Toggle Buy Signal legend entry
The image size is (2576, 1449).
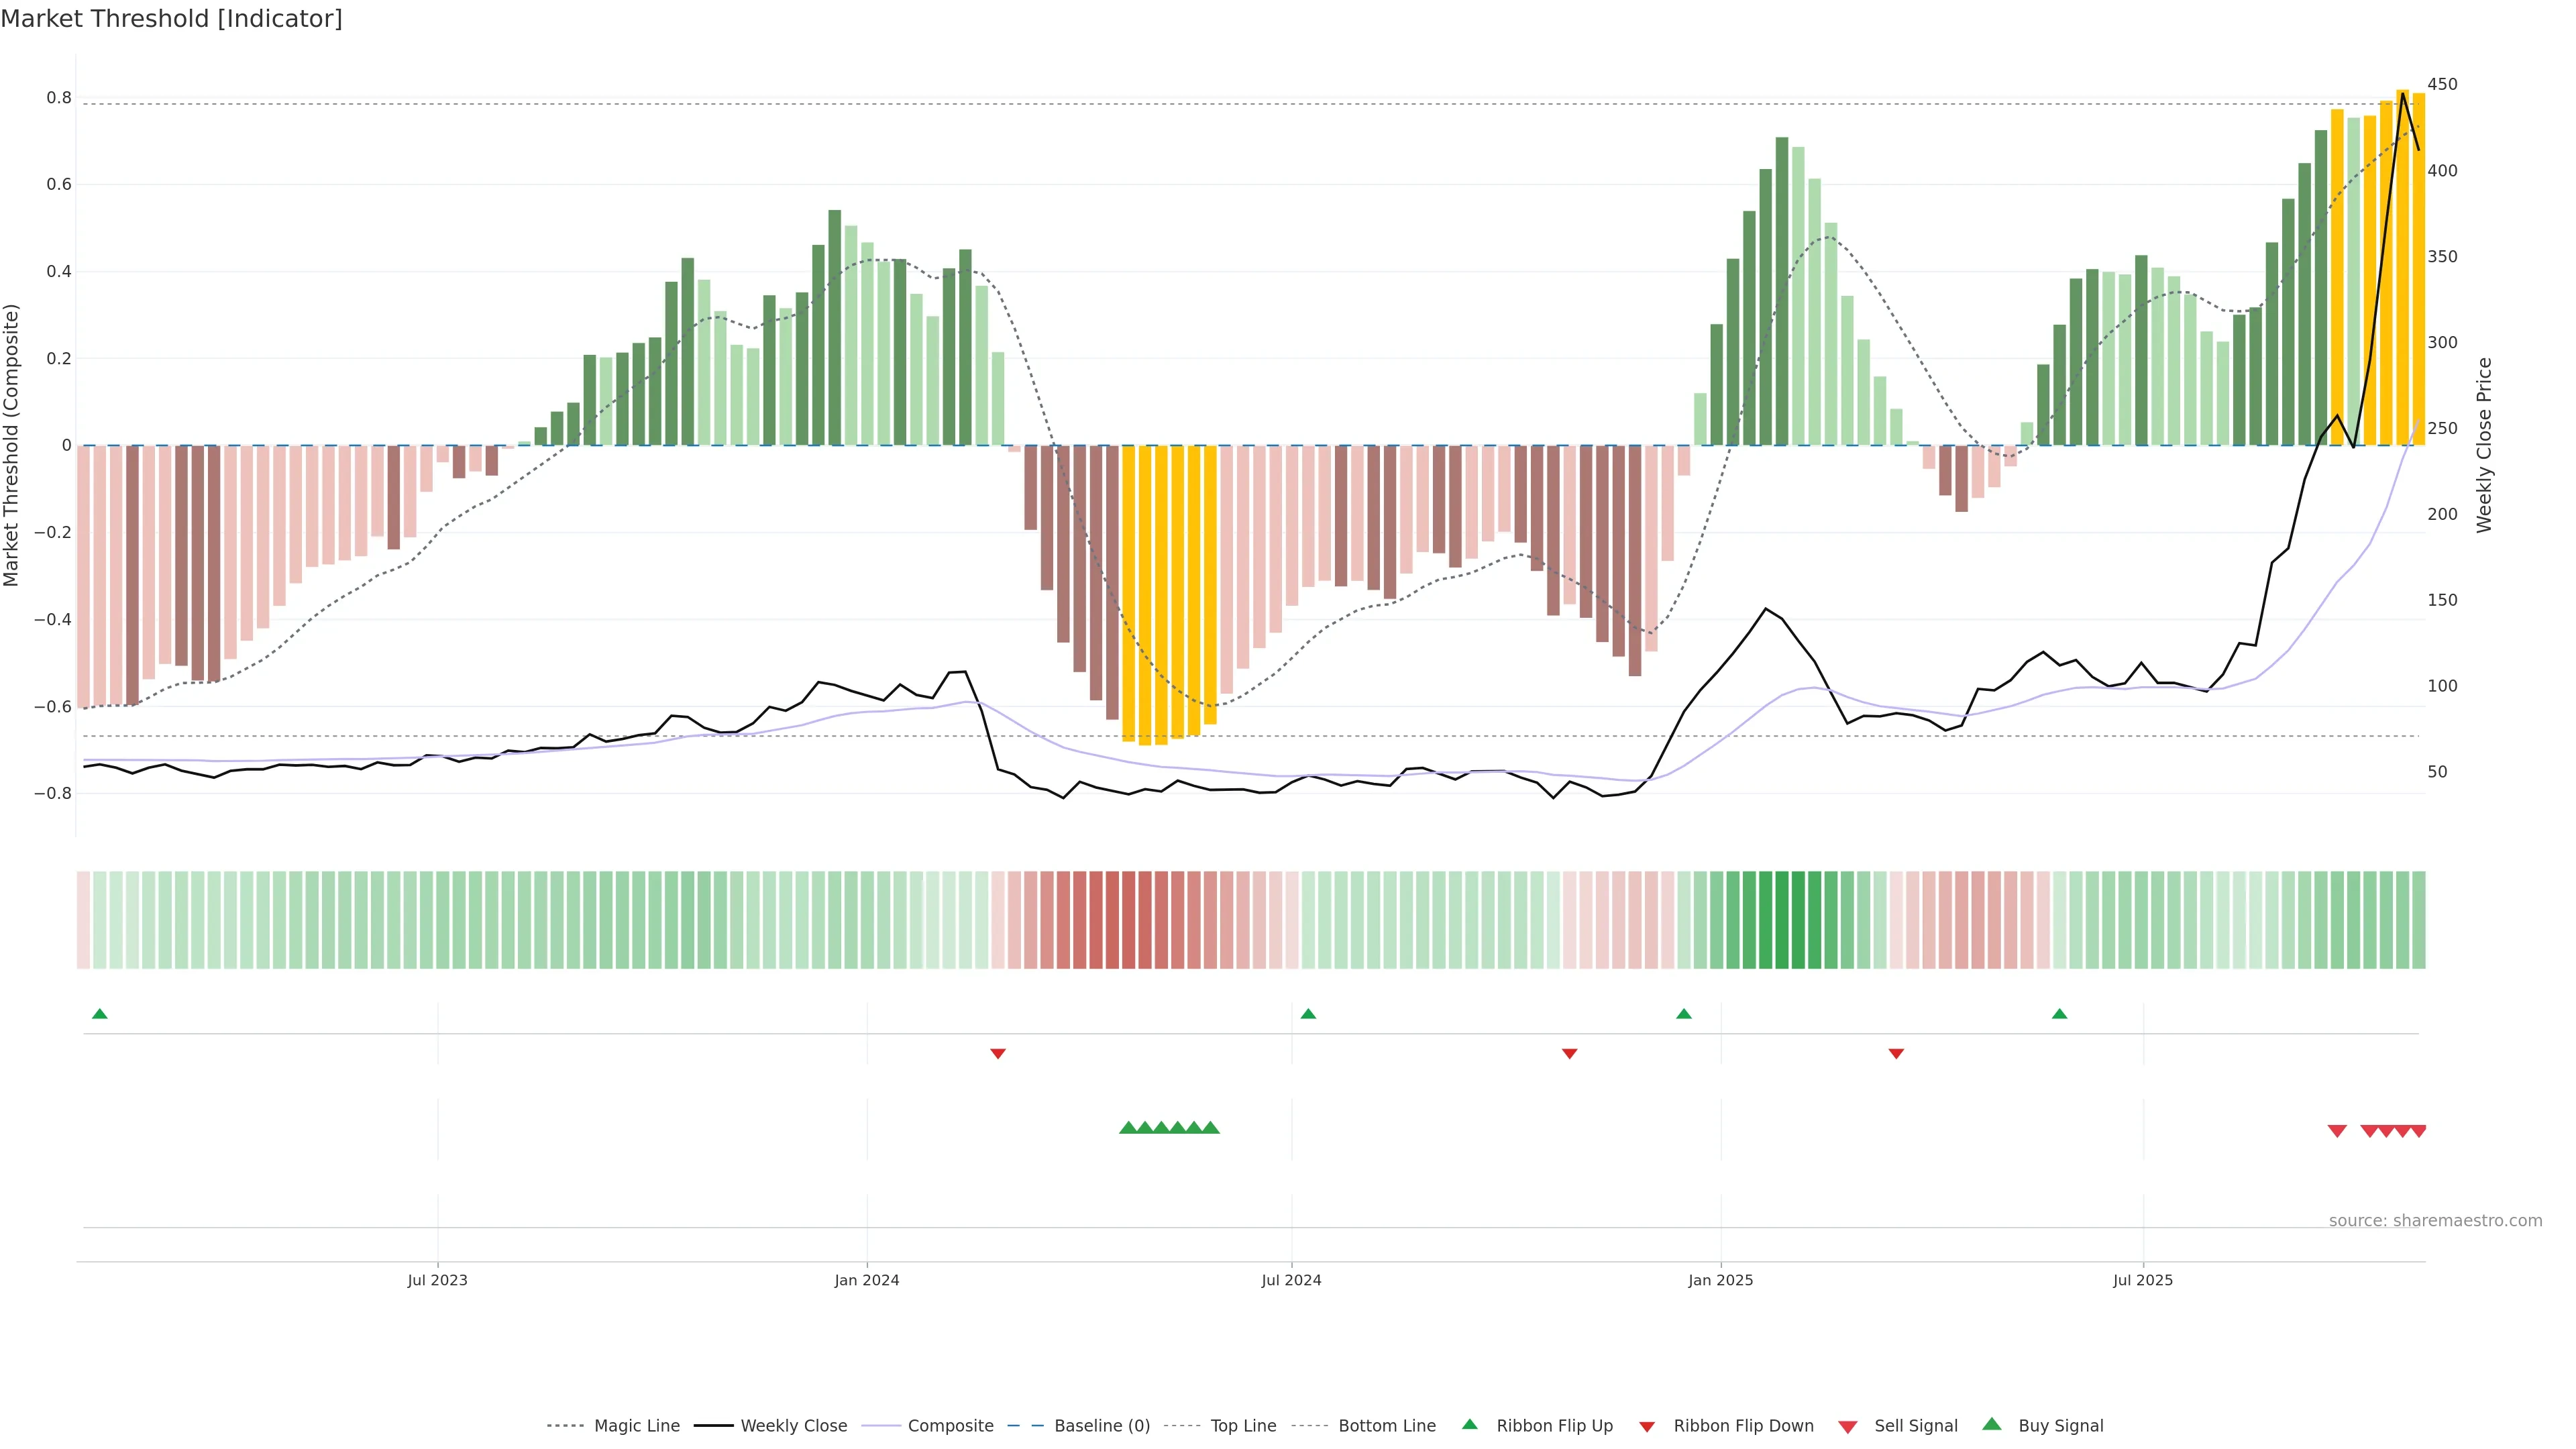coord(2060,1425)
